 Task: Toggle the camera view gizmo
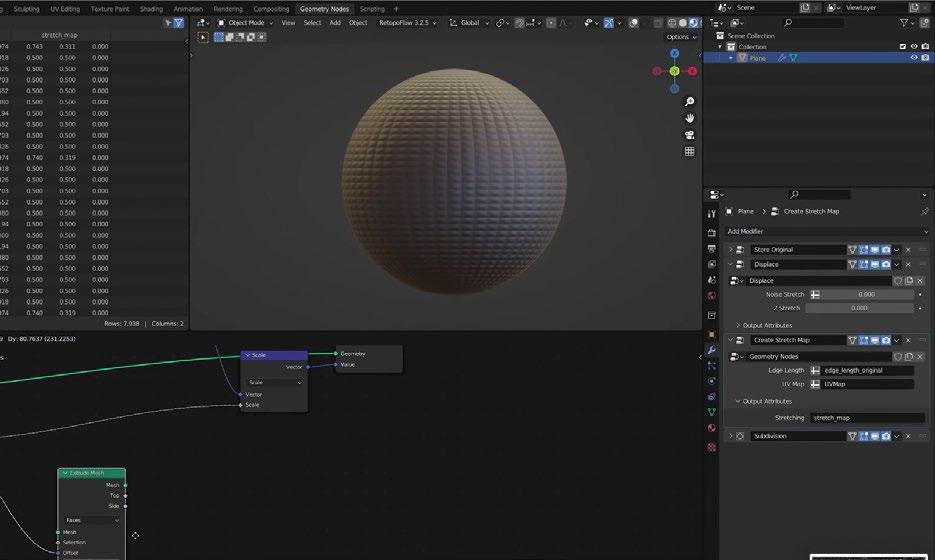[689, 135]
